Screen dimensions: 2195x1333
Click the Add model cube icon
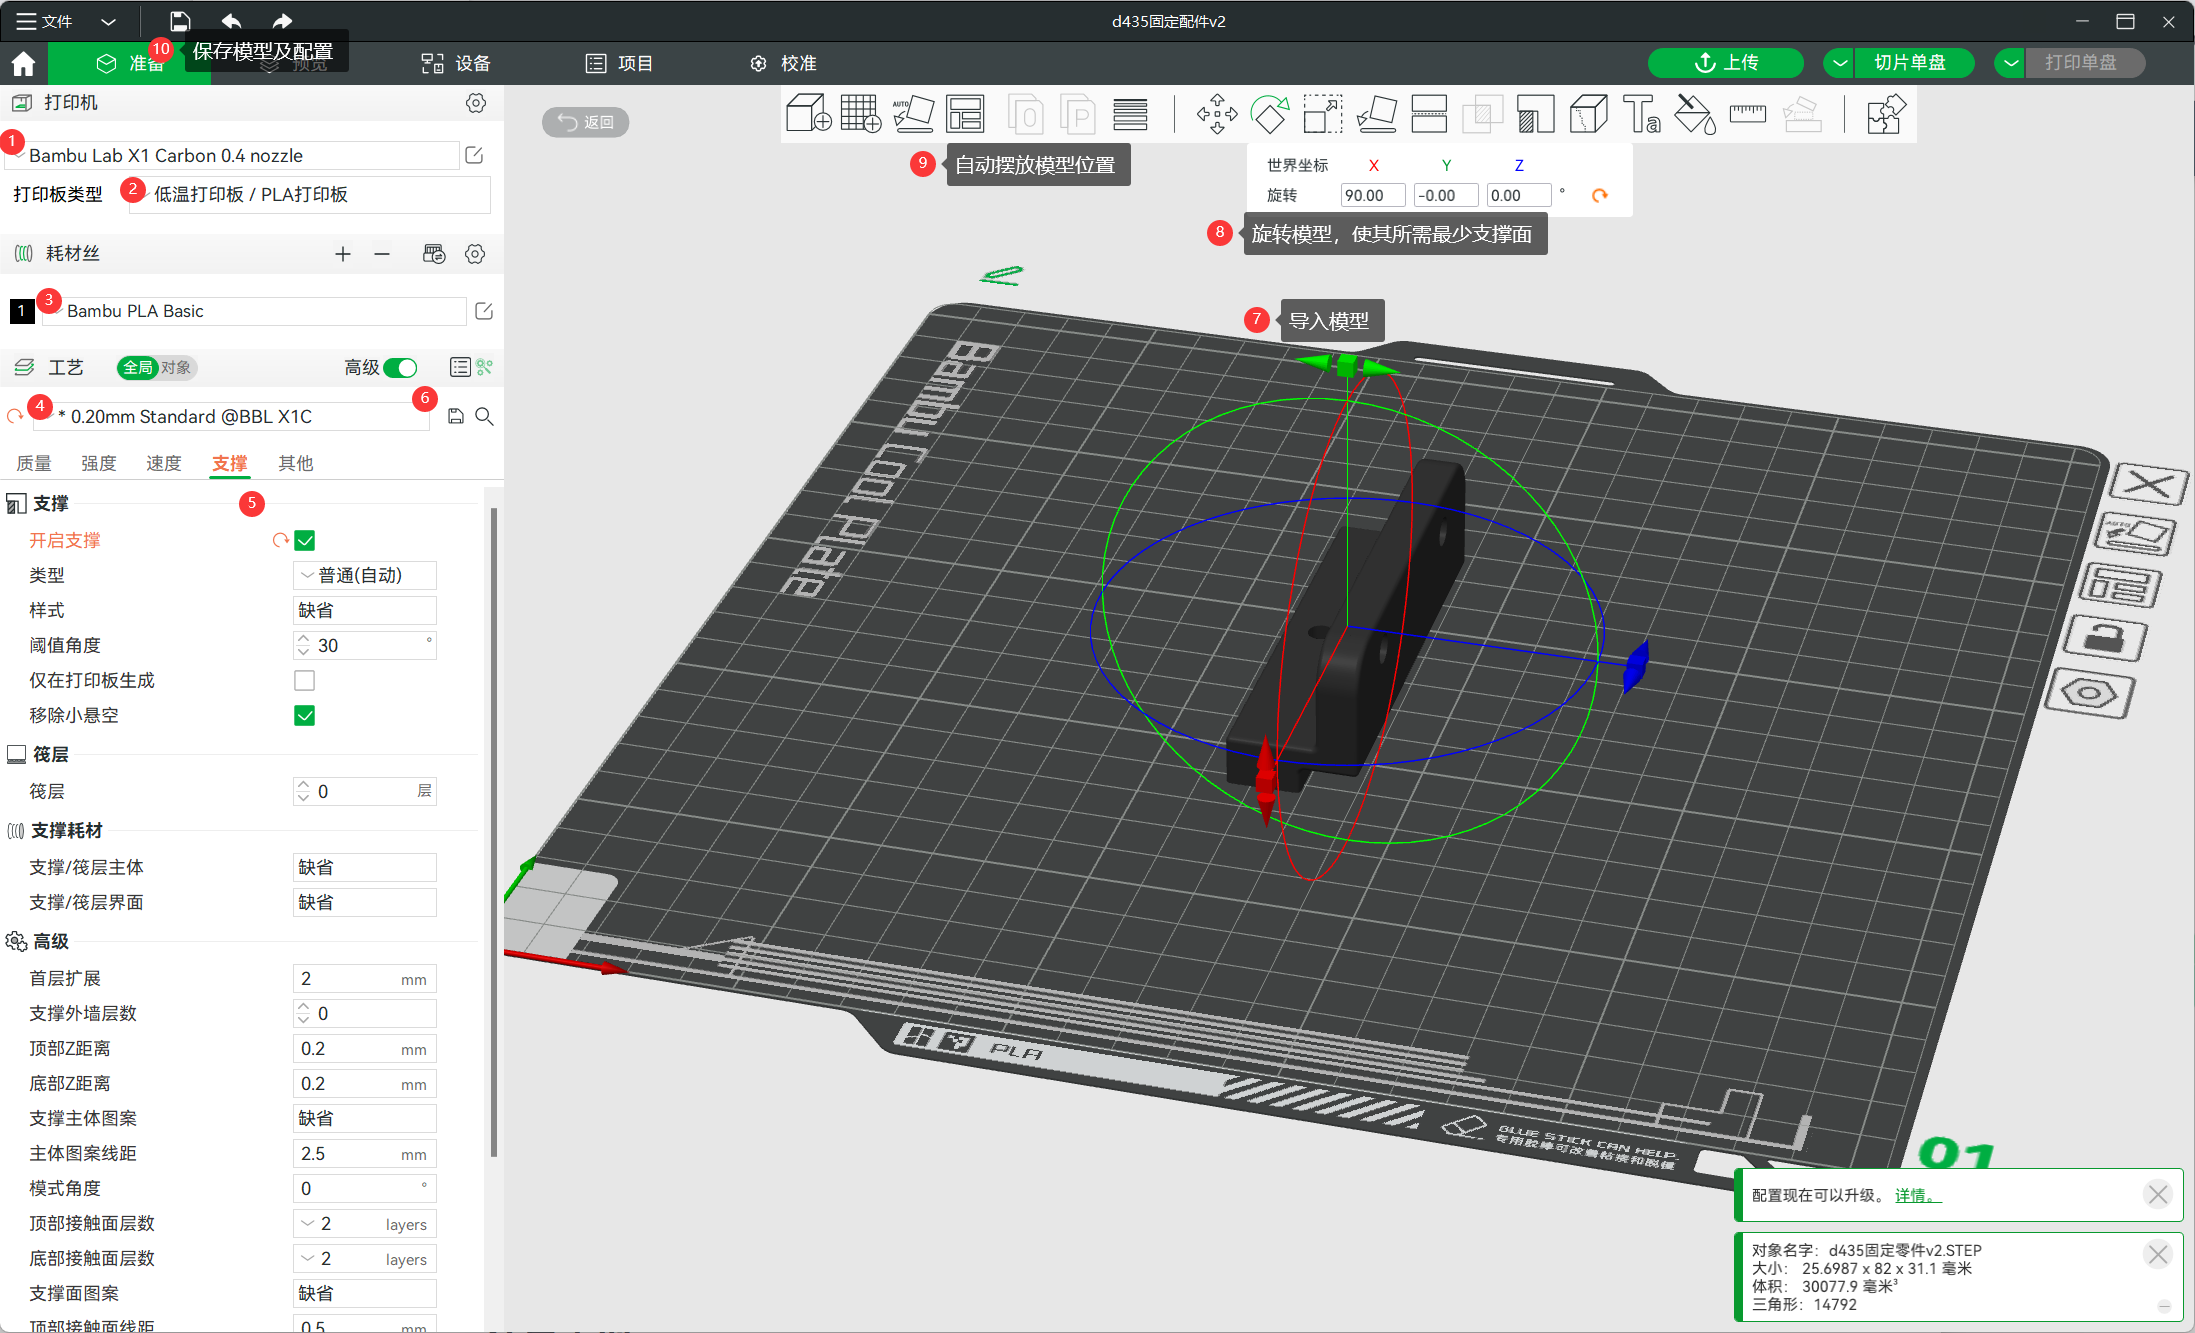808,113
